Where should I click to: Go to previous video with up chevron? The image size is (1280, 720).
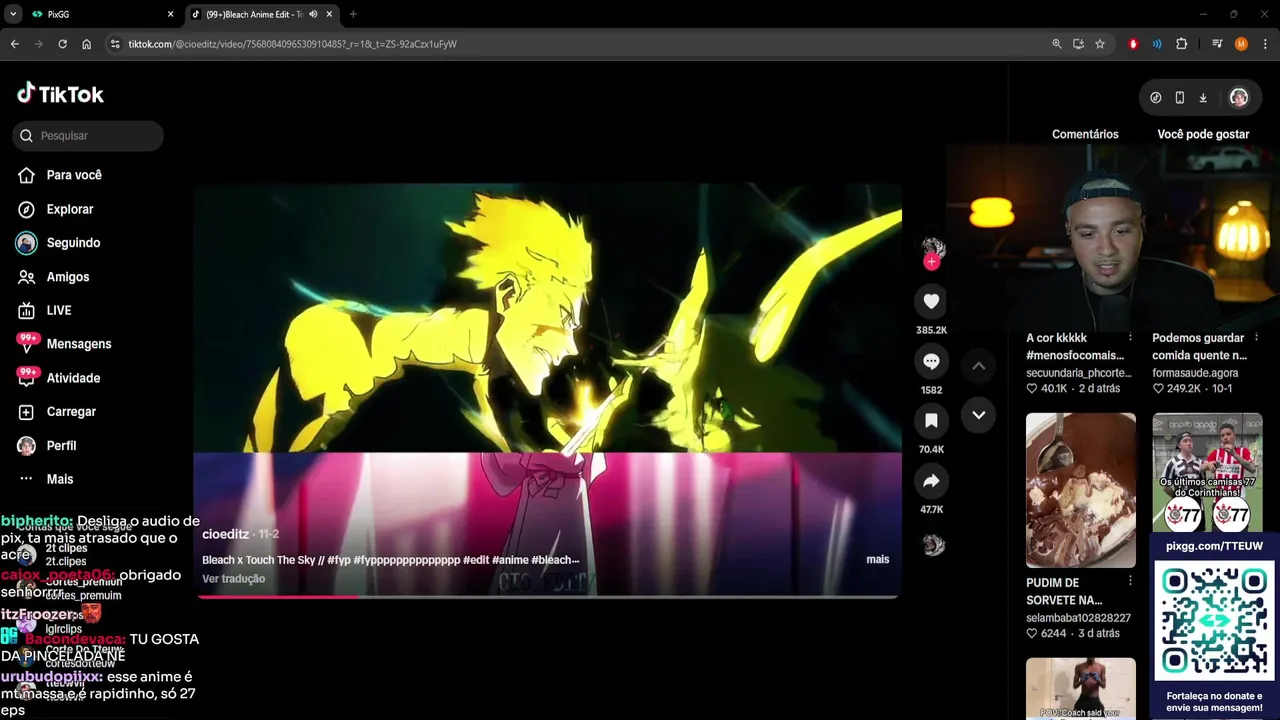pos(979,366)
